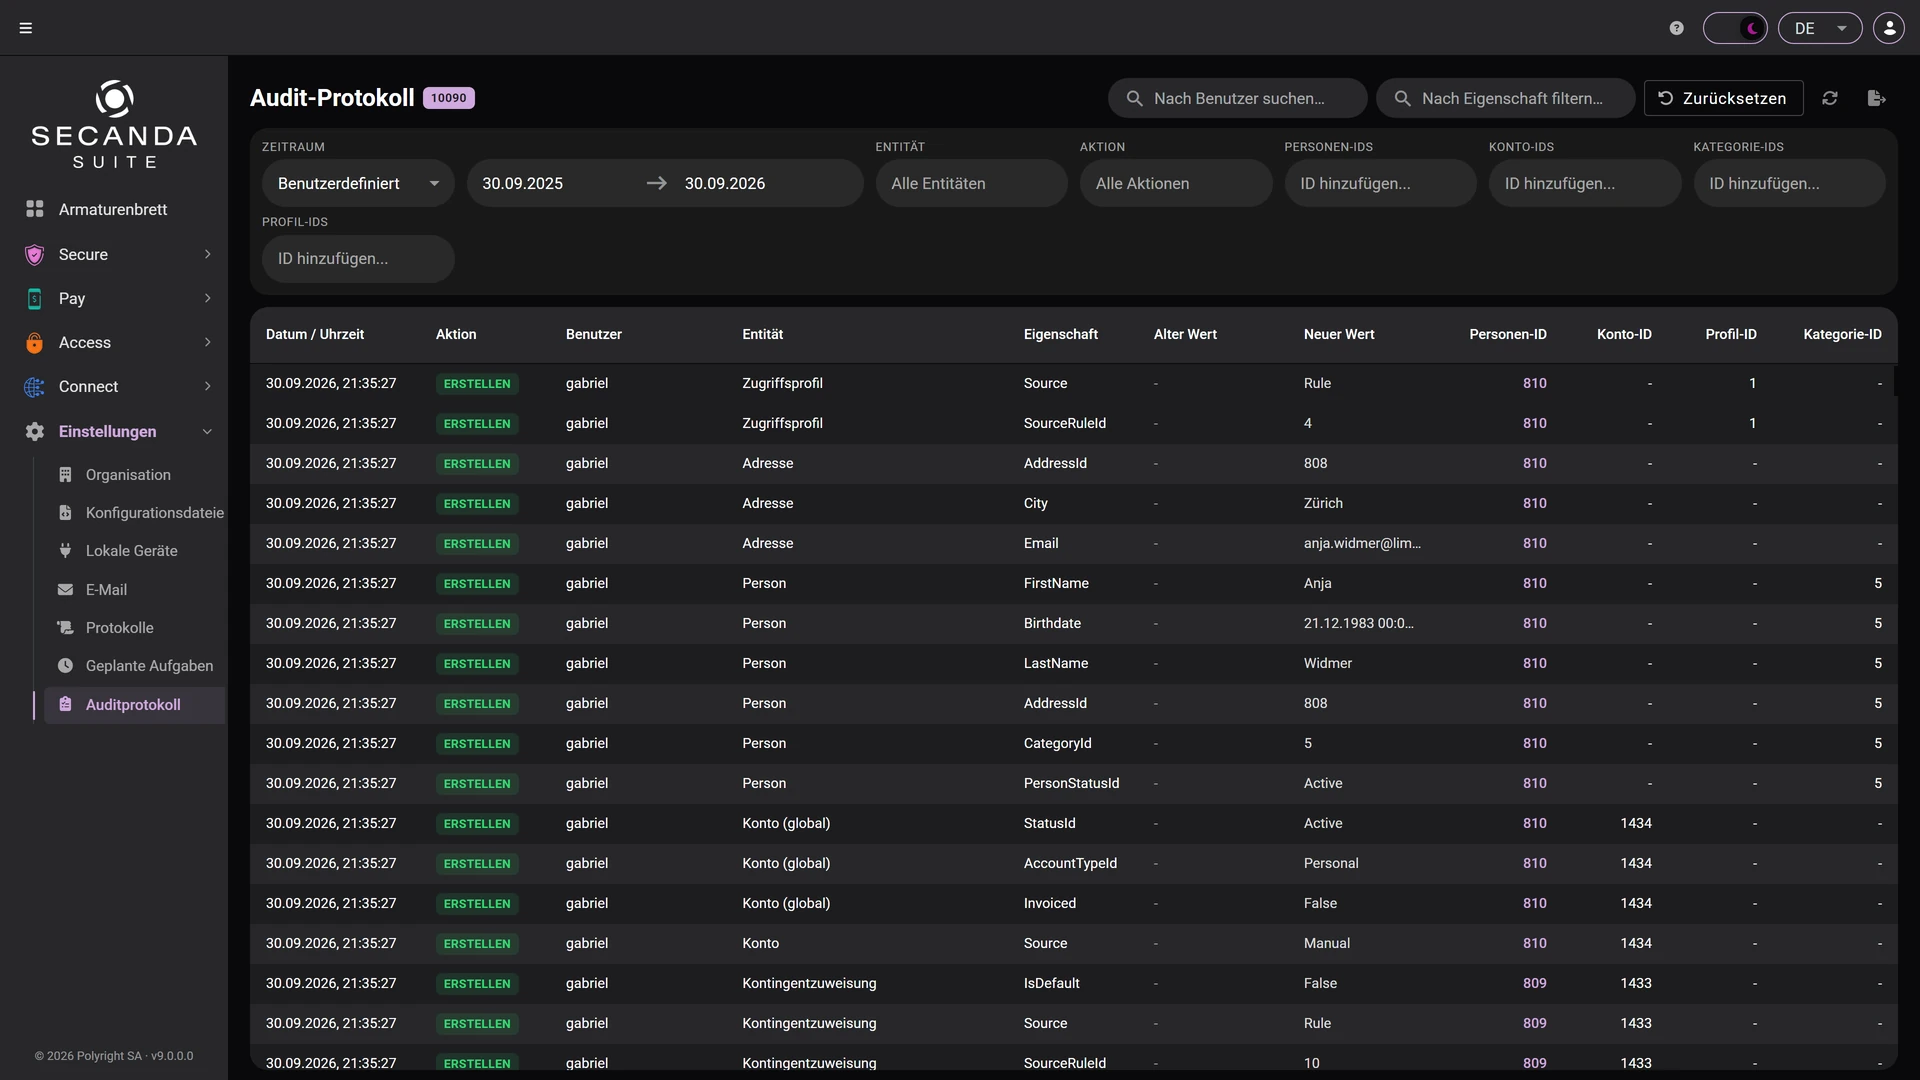Screen dimensions: 1920x1080
Task: Expand the Pay menu chevron
Action: click(207, 298)
